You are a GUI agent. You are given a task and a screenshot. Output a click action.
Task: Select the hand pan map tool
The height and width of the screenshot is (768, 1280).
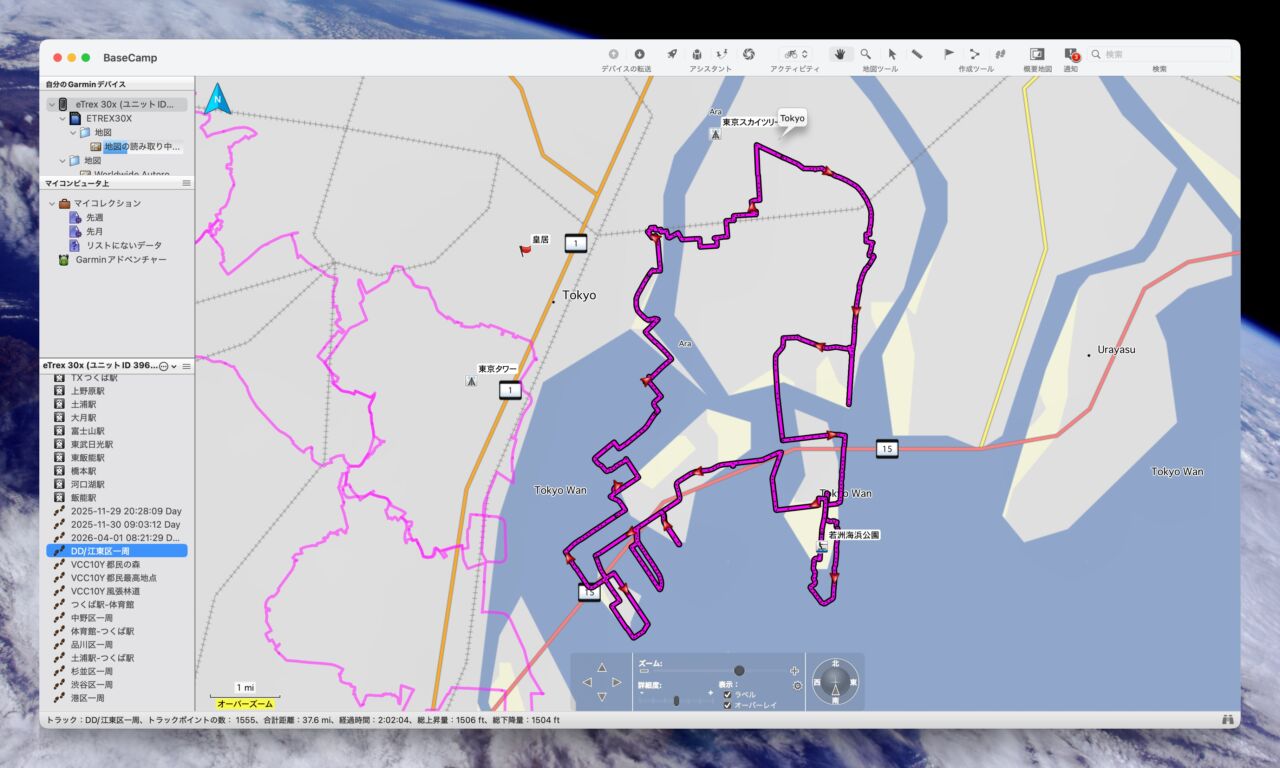[840, 54]
